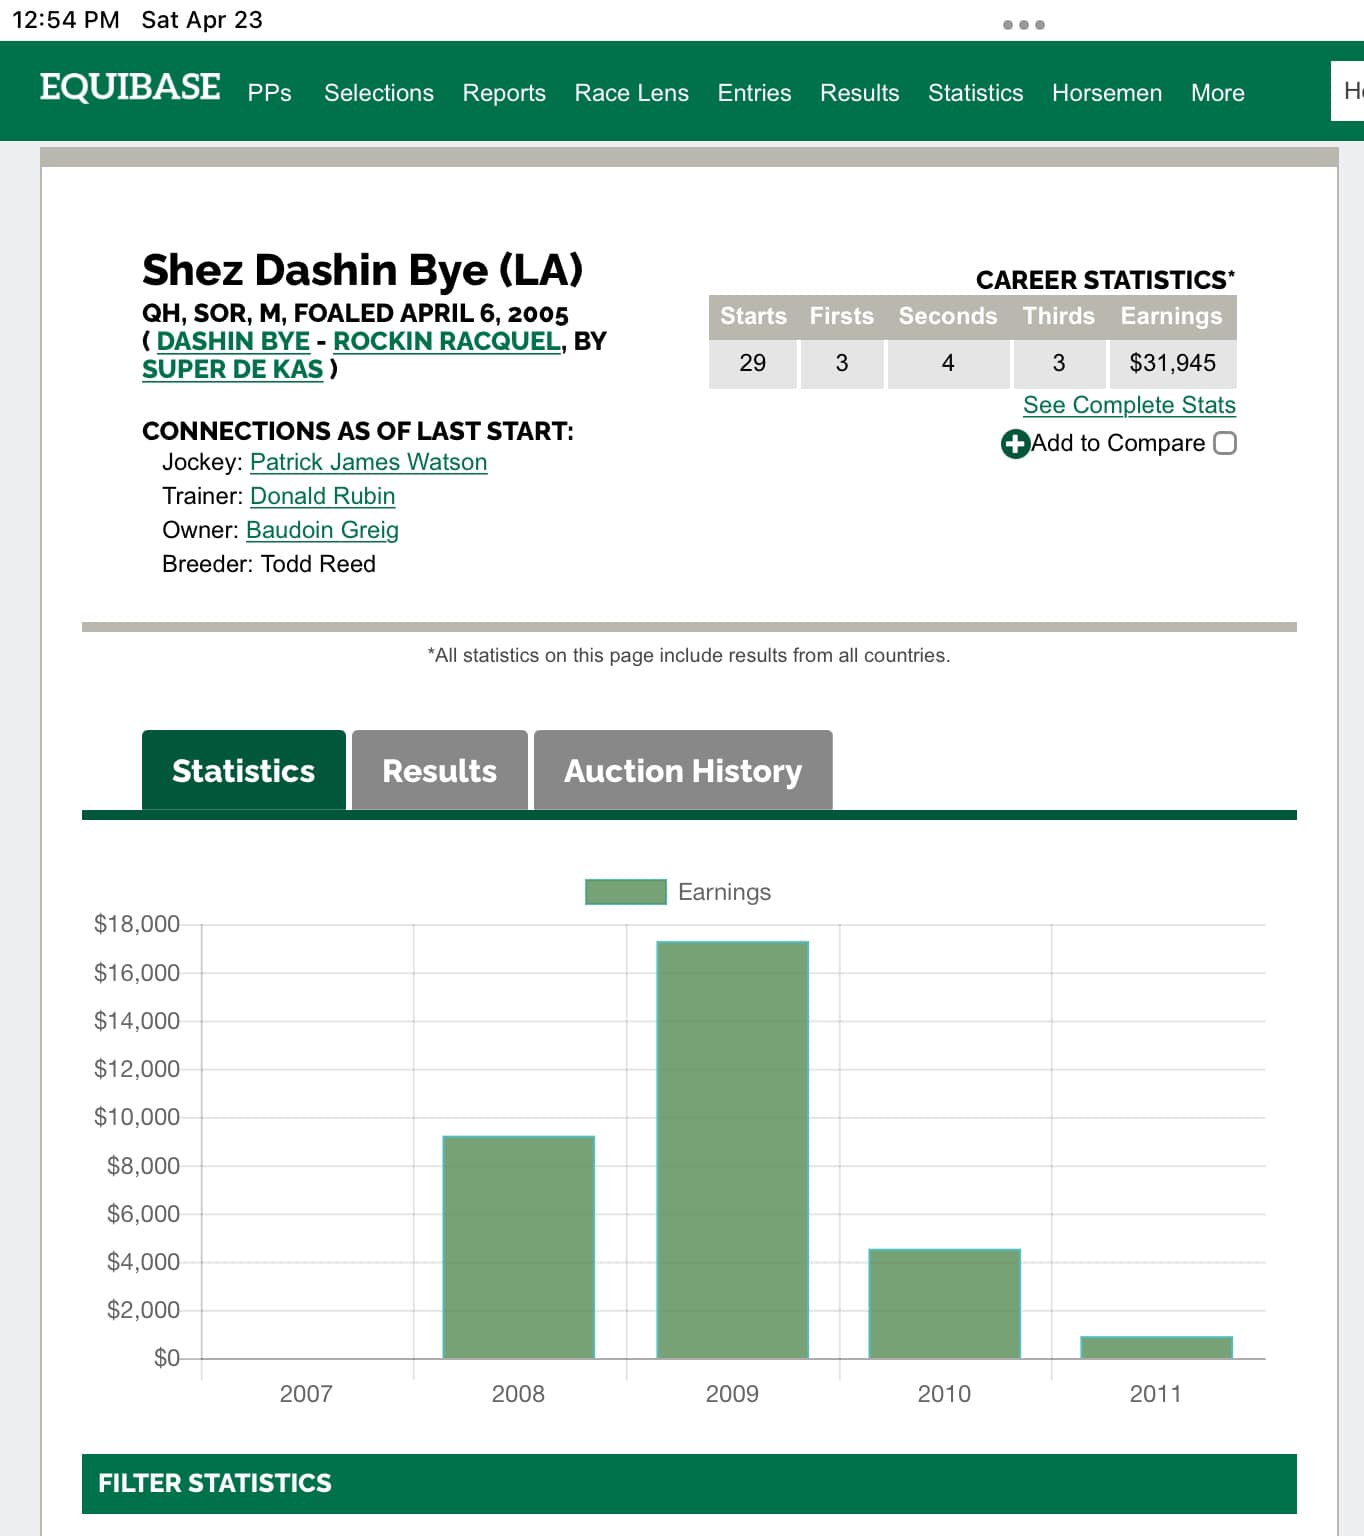This screenshot has height=1536, width=1364.
Task: Click the $18,000 axis label
Action: [137, 924]
